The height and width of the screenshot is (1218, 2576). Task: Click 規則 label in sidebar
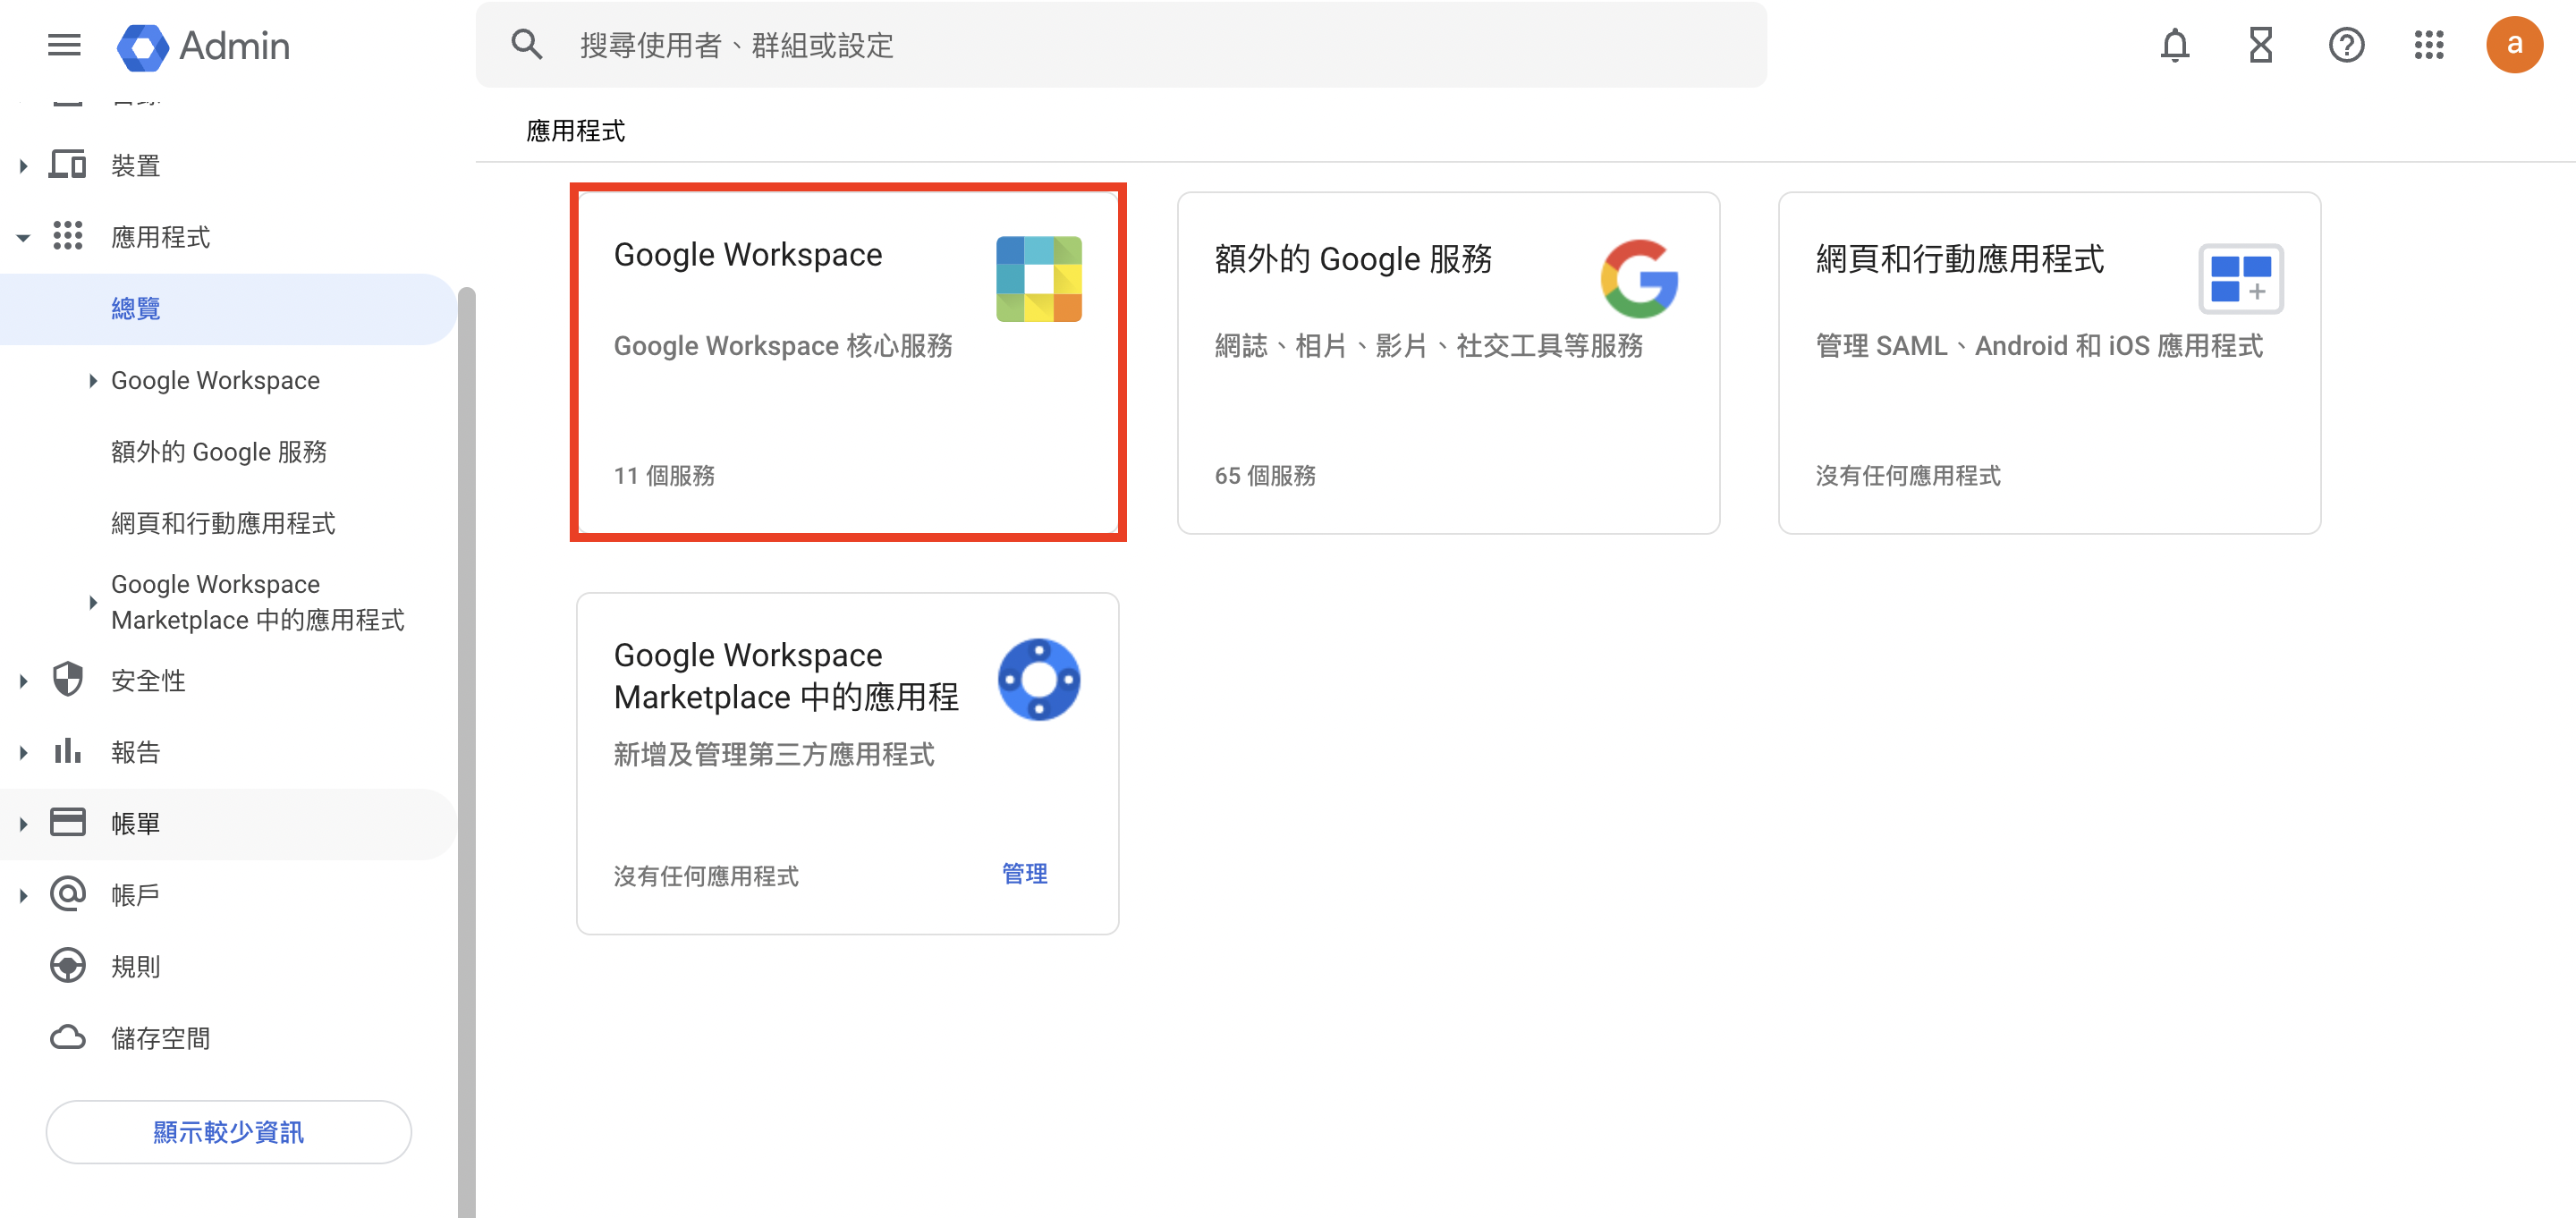135,967
